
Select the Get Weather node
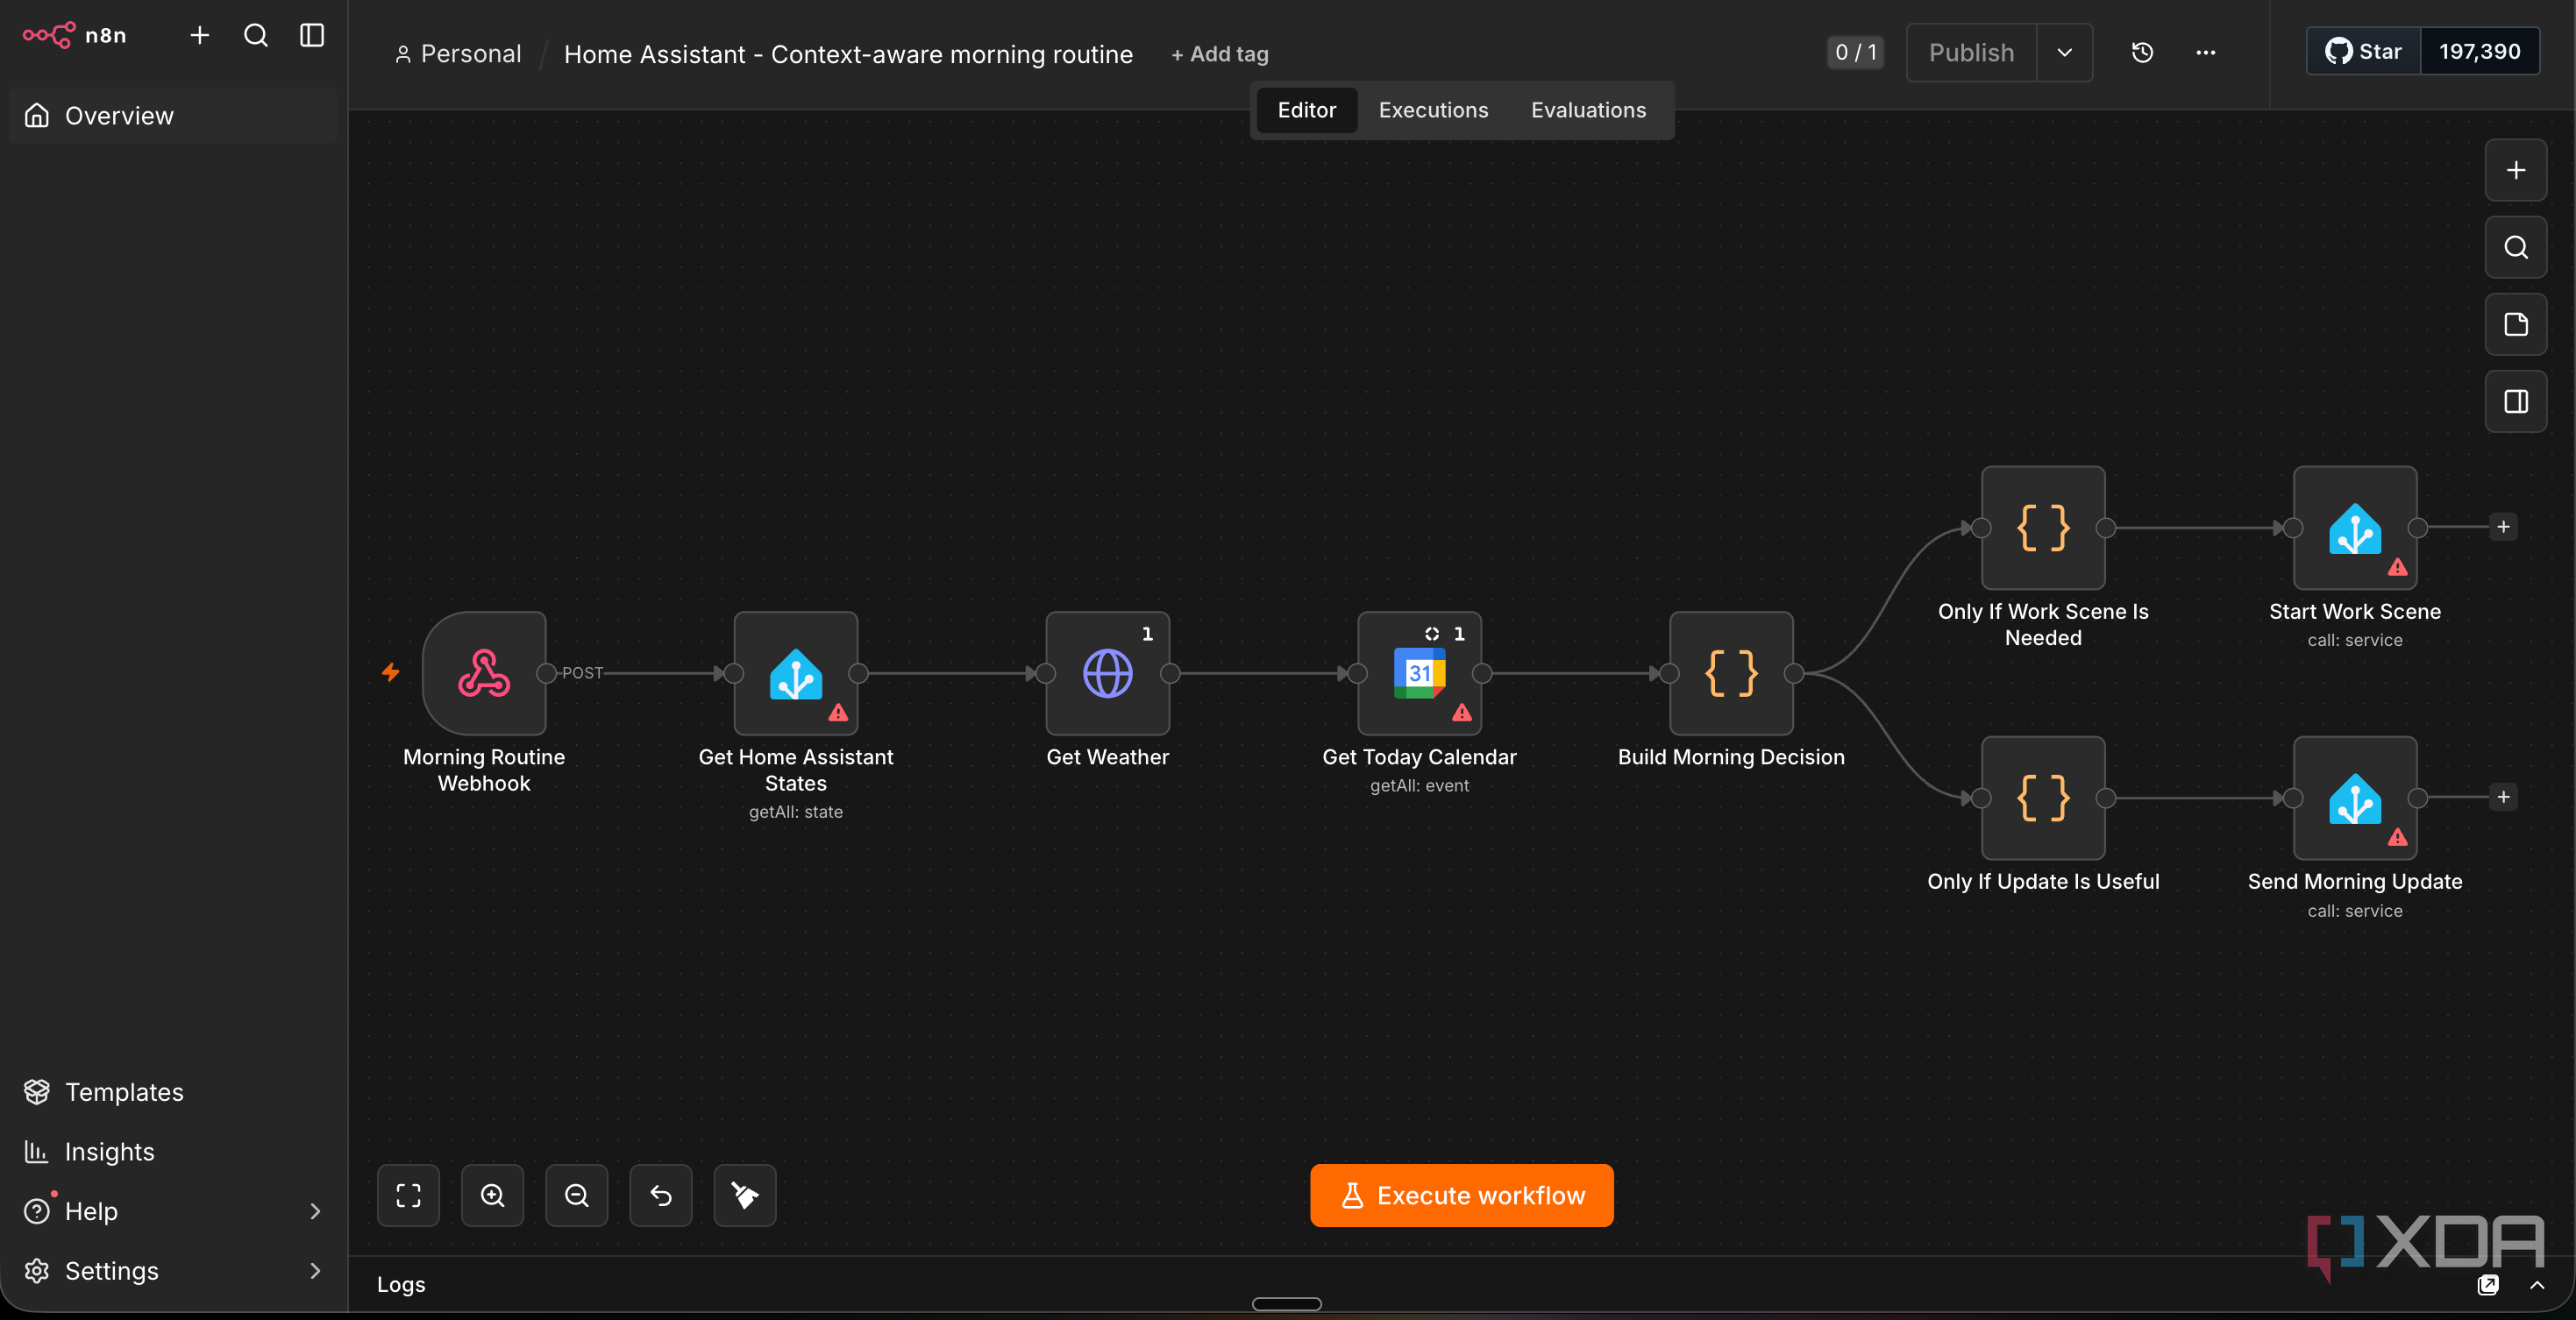(x=1108, y=673)
